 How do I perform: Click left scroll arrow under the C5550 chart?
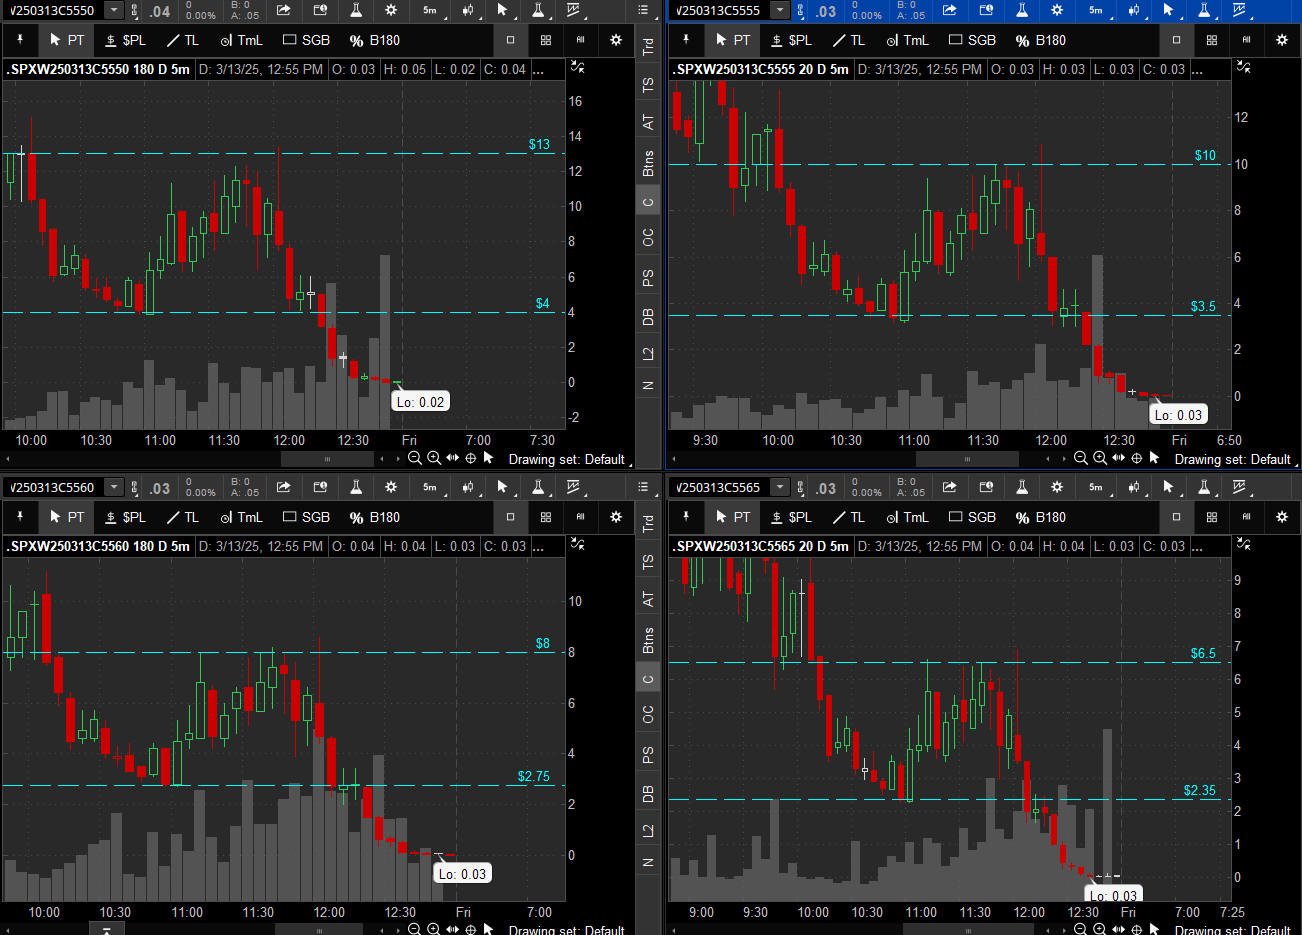(6, 459)
